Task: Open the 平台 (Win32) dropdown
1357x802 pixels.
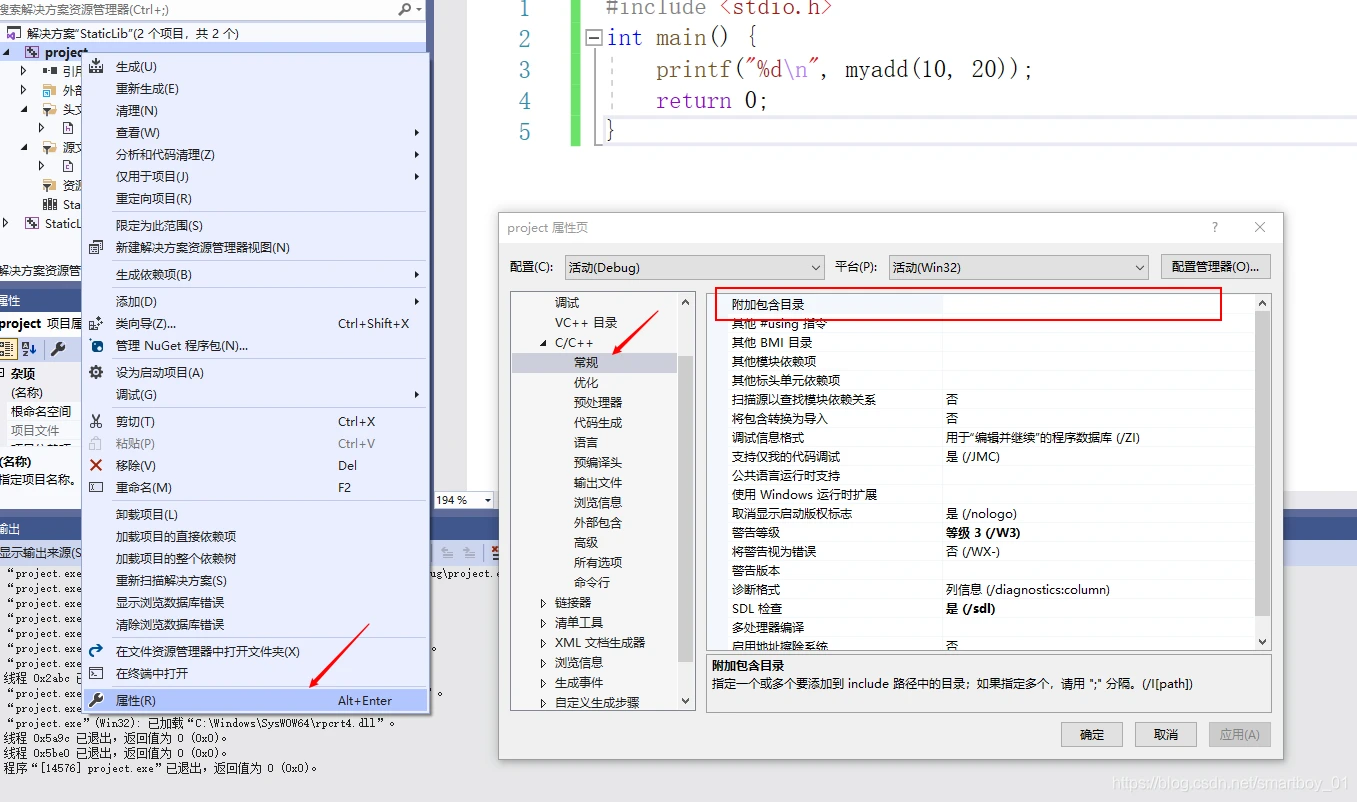Action: [x=1018, y=267]
